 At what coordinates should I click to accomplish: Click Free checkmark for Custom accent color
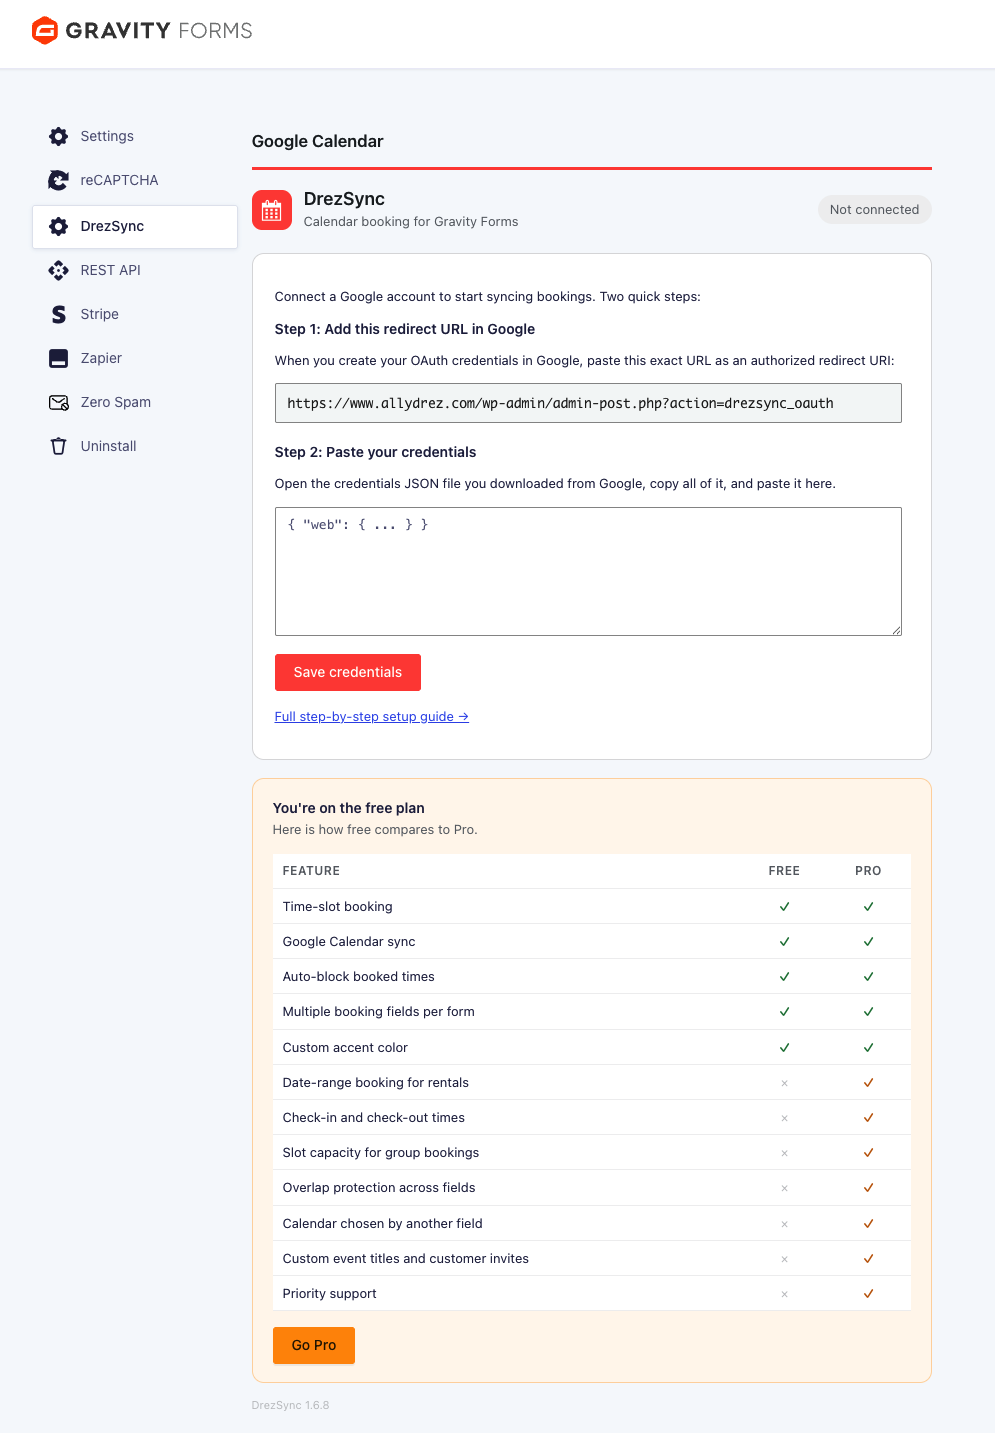pyautogui.click(x=784, y=1047)
